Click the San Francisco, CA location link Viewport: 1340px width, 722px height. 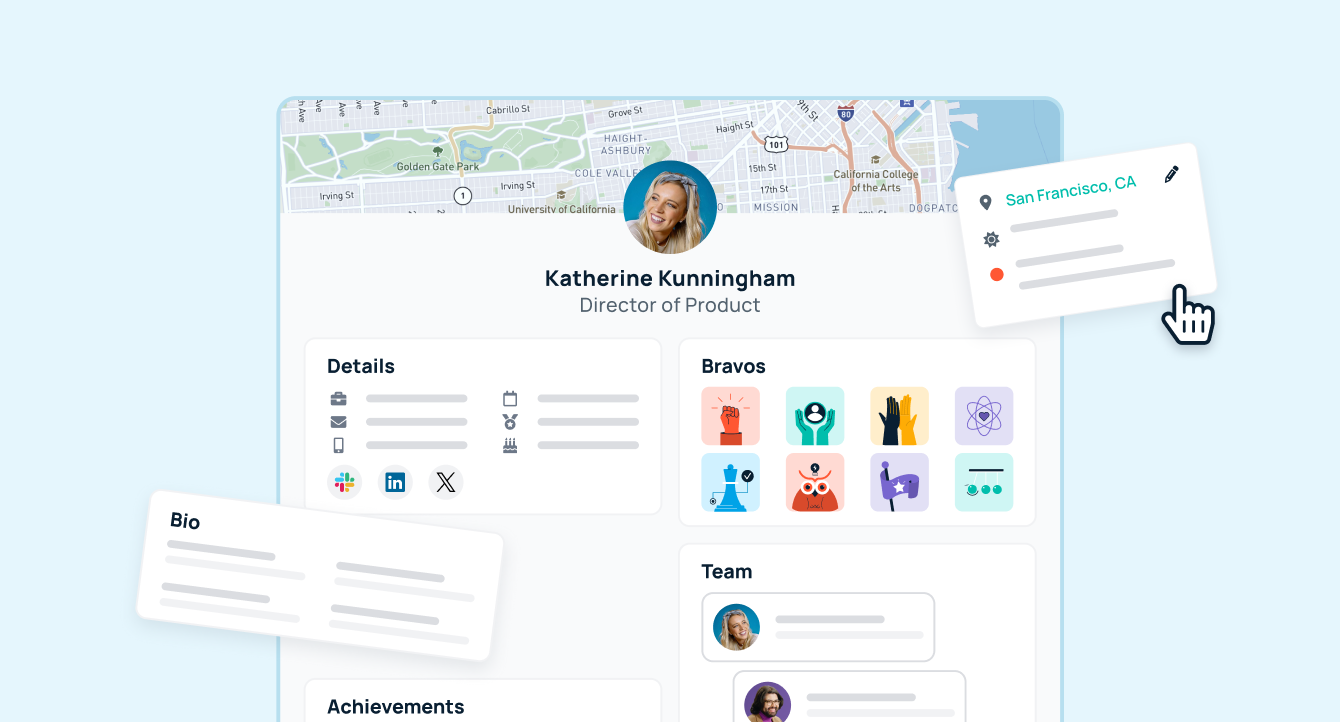tap(1071, 190)
